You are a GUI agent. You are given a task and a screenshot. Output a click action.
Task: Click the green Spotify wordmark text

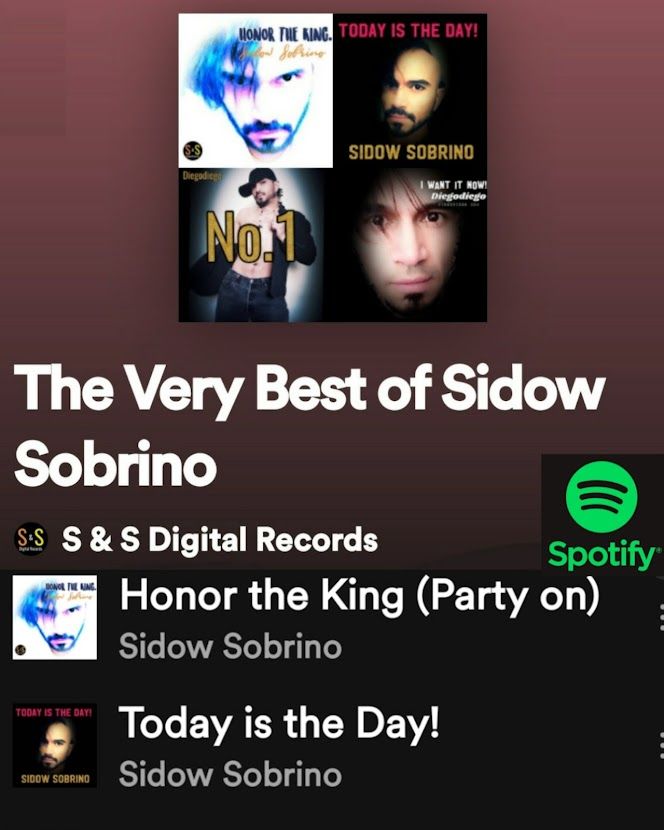(x=604, y=555)
